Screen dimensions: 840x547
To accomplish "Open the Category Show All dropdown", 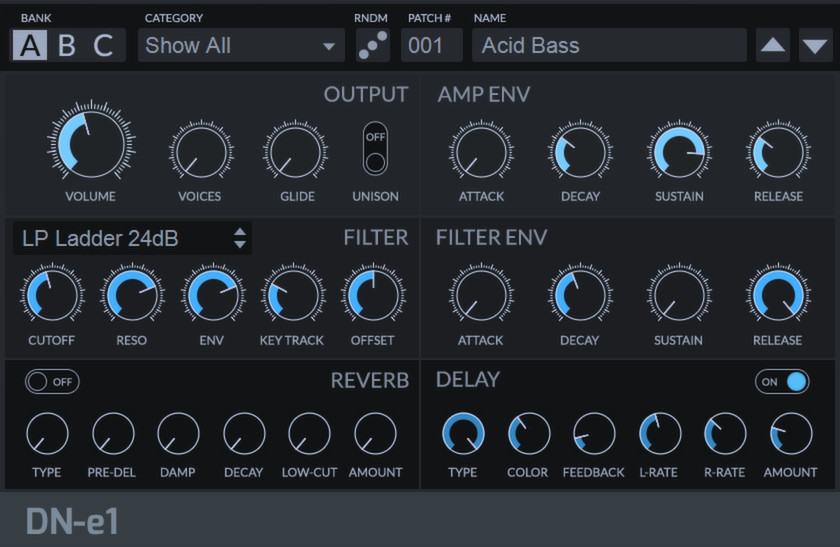I will point(240,45).
